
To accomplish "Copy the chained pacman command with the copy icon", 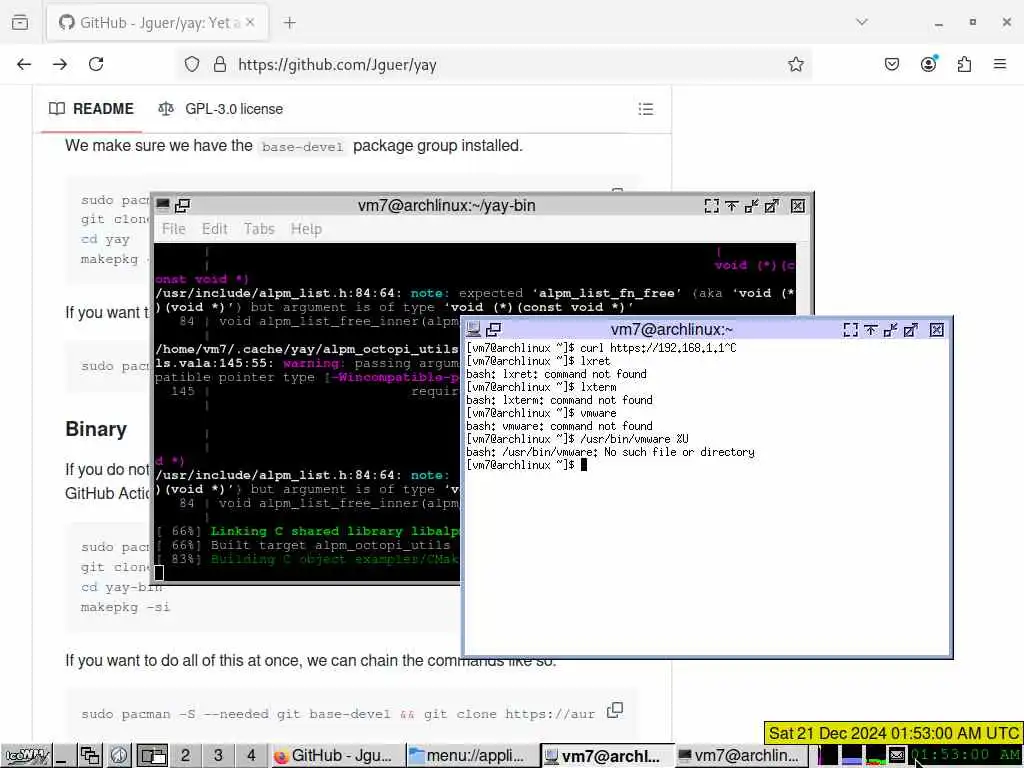I will [615, 711].
